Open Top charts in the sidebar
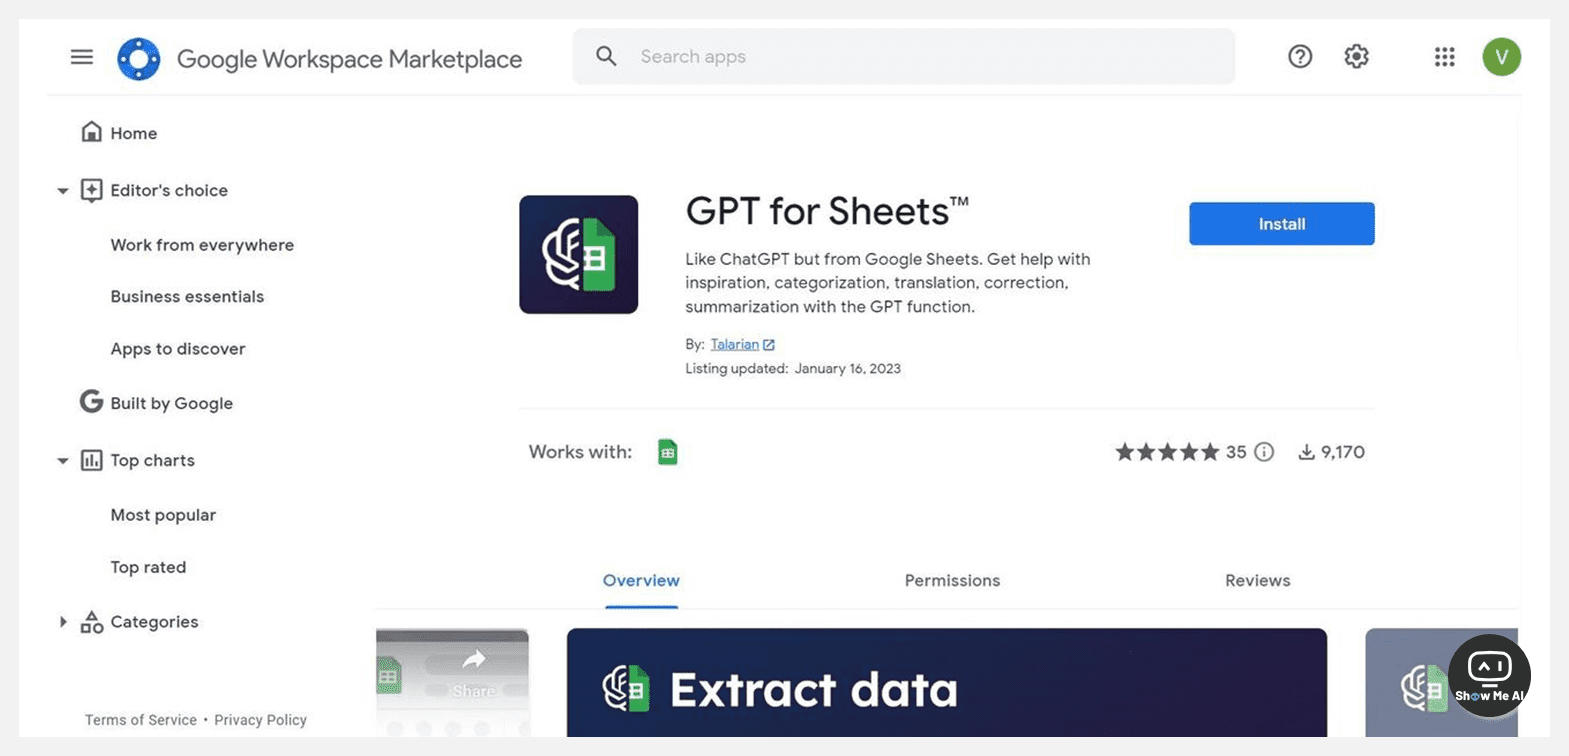This screenshot has width=1569, height=756. point(152,460)
